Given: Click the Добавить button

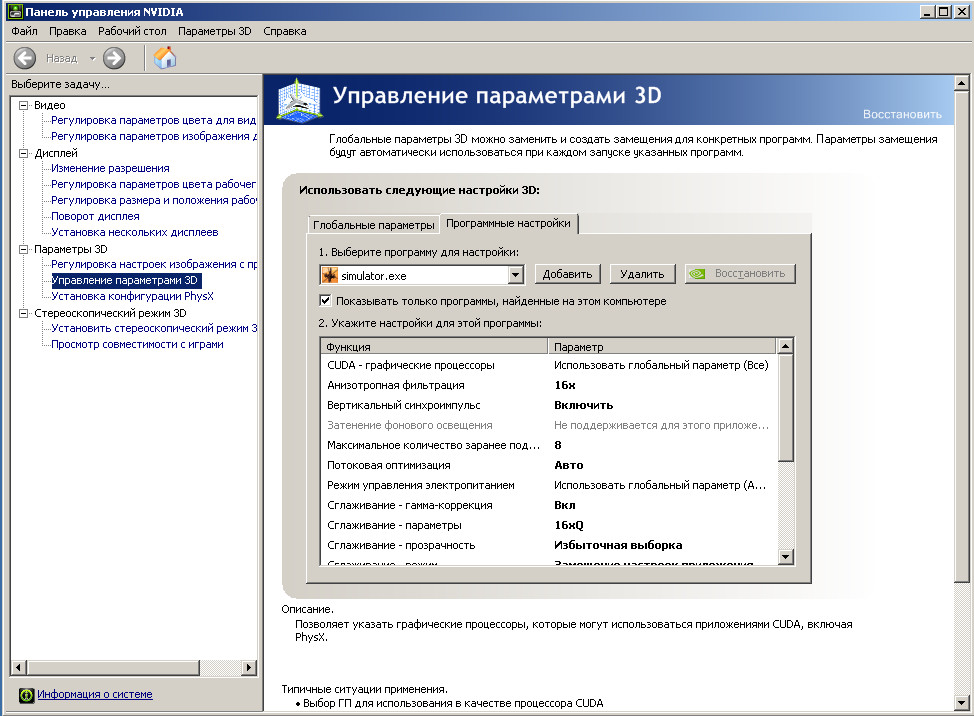Looking at the screenshot, I should (x=567, y=274).
